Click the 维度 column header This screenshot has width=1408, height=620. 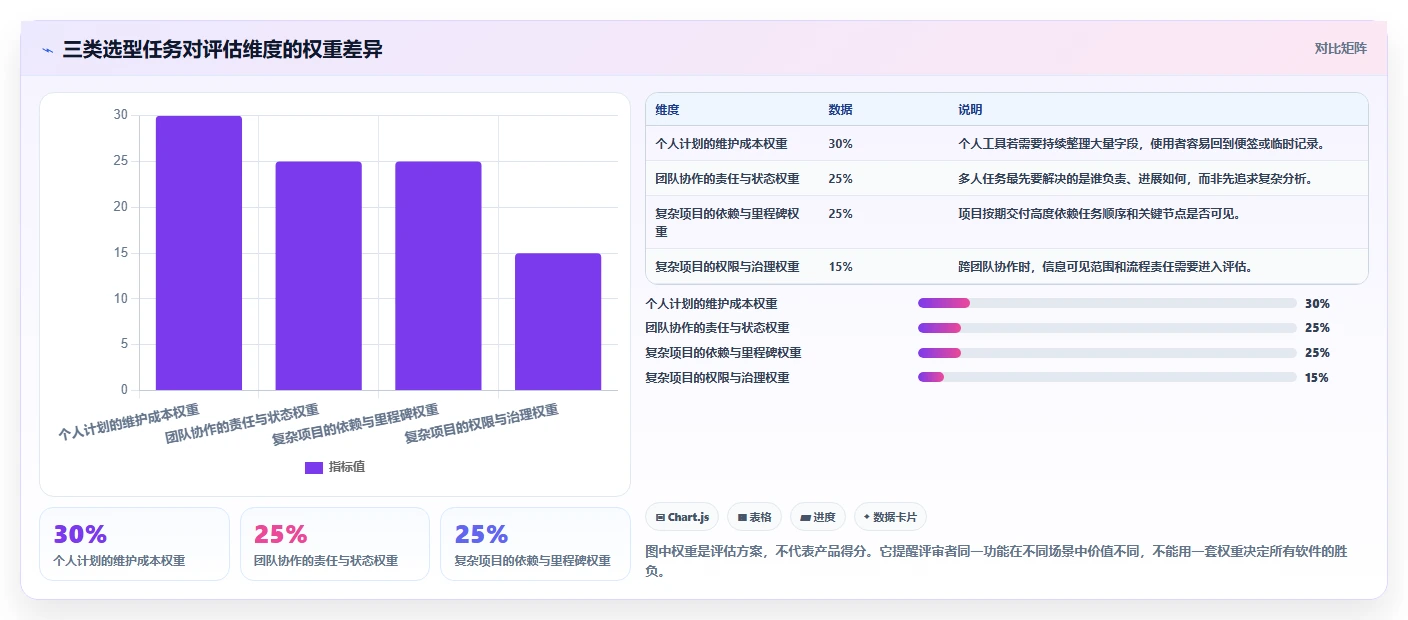point(667,110)
